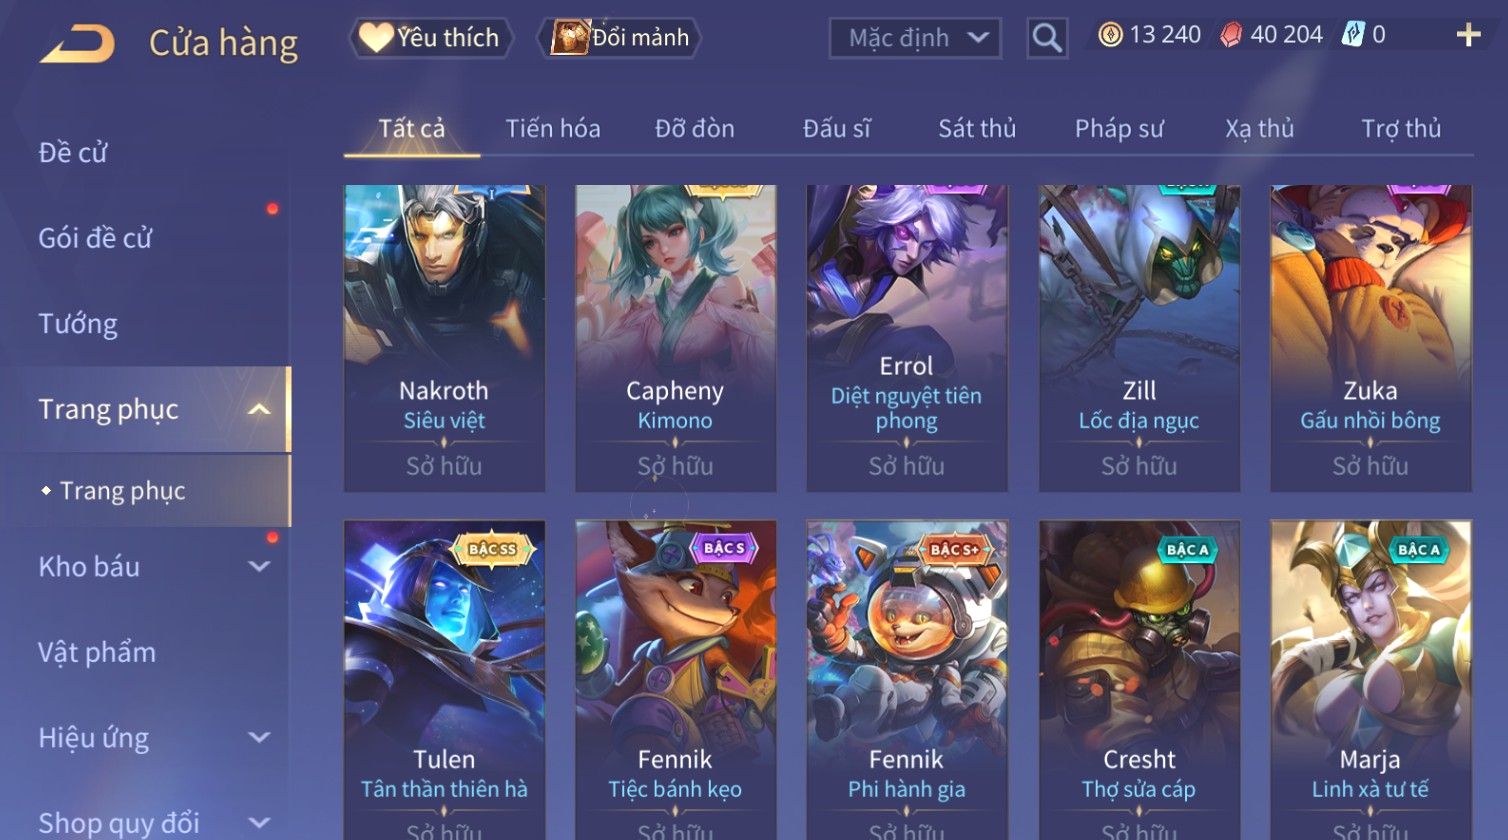Open Tướng in the sidebar
Image resolution: width=1508 pixels, height=840 pixels.
click(x=78, y=324)
